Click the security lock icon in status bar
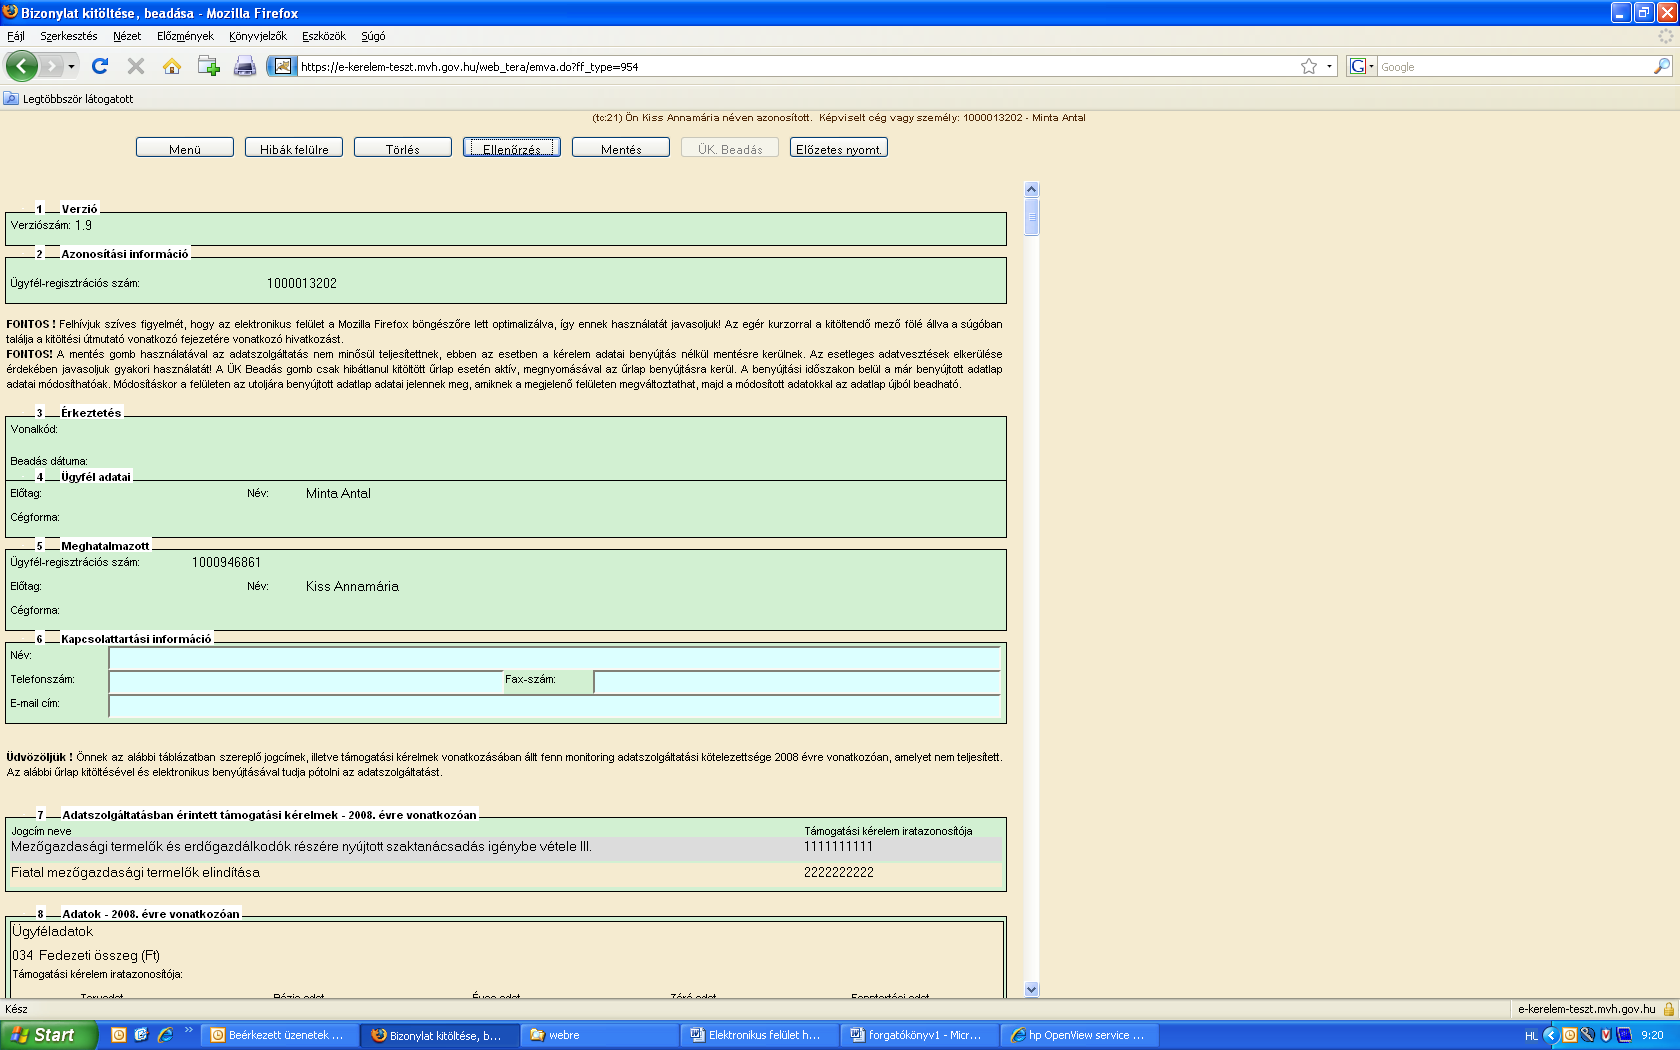1680x1050 pixels. pos(1669,1009)
